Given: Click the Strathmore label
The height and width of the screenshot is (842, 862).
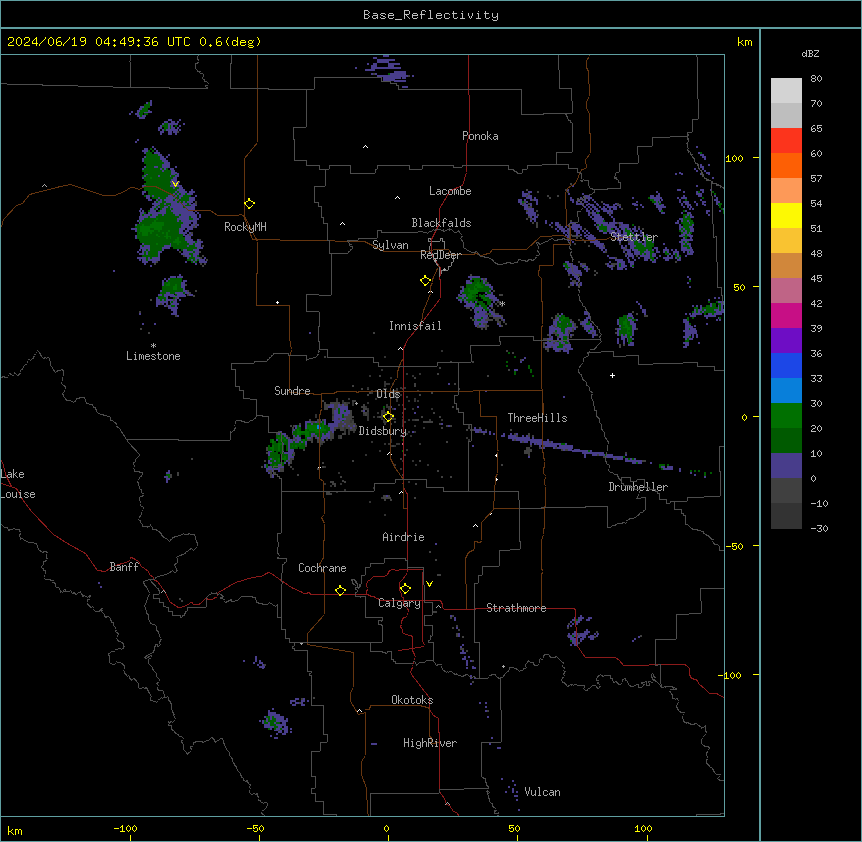Looking at the screenshot, I should pos(516,608).
